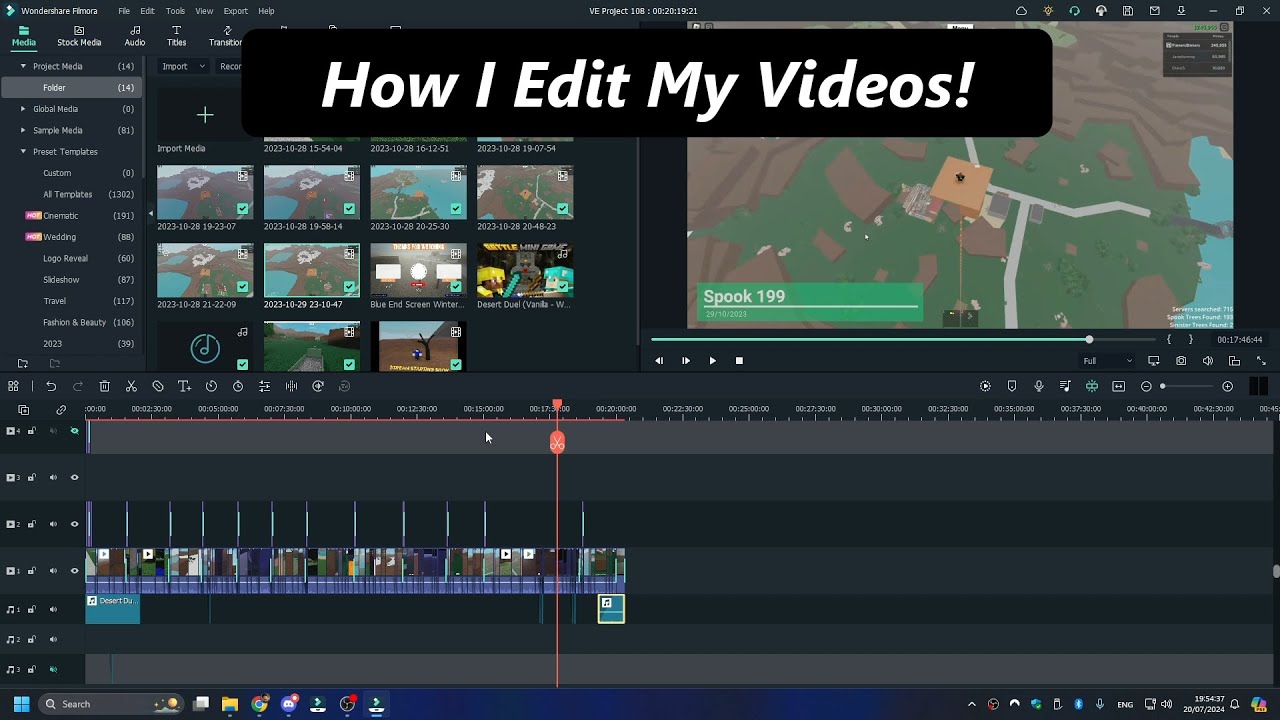Take a preview snapshot with the camera icon
Viewport: 1280px width, 720px height.
click(x=1181, y=361)
